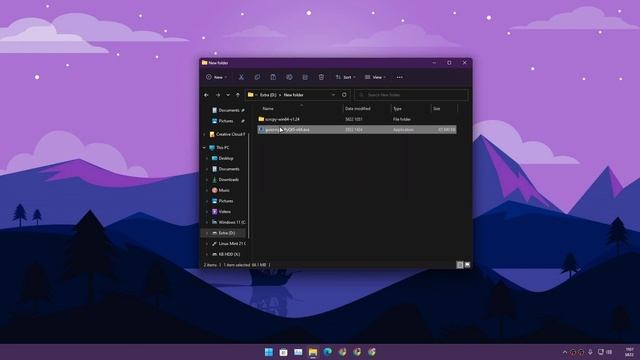Show hidden system tray icons
This screenshot has width=640, height=360.
pos(565,352)
